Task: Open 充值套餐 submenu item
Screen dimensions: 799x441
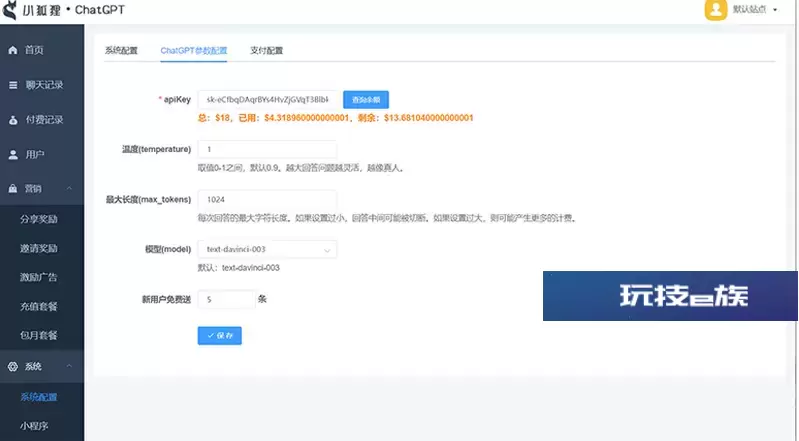Action: point(39,306)
